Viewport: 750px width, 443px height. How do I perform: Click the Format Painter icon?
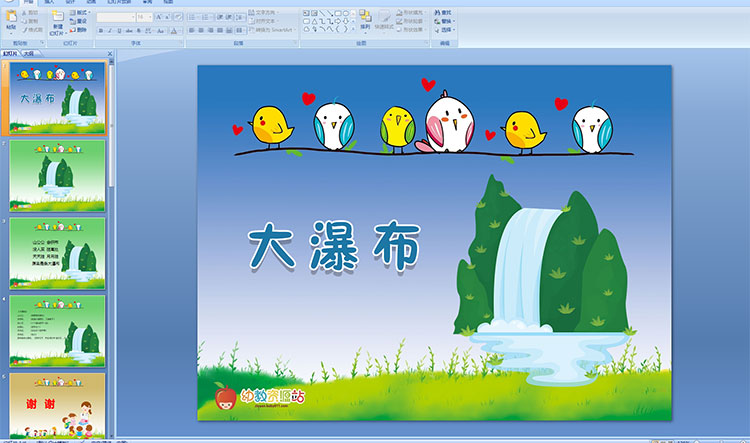[30, 30]
